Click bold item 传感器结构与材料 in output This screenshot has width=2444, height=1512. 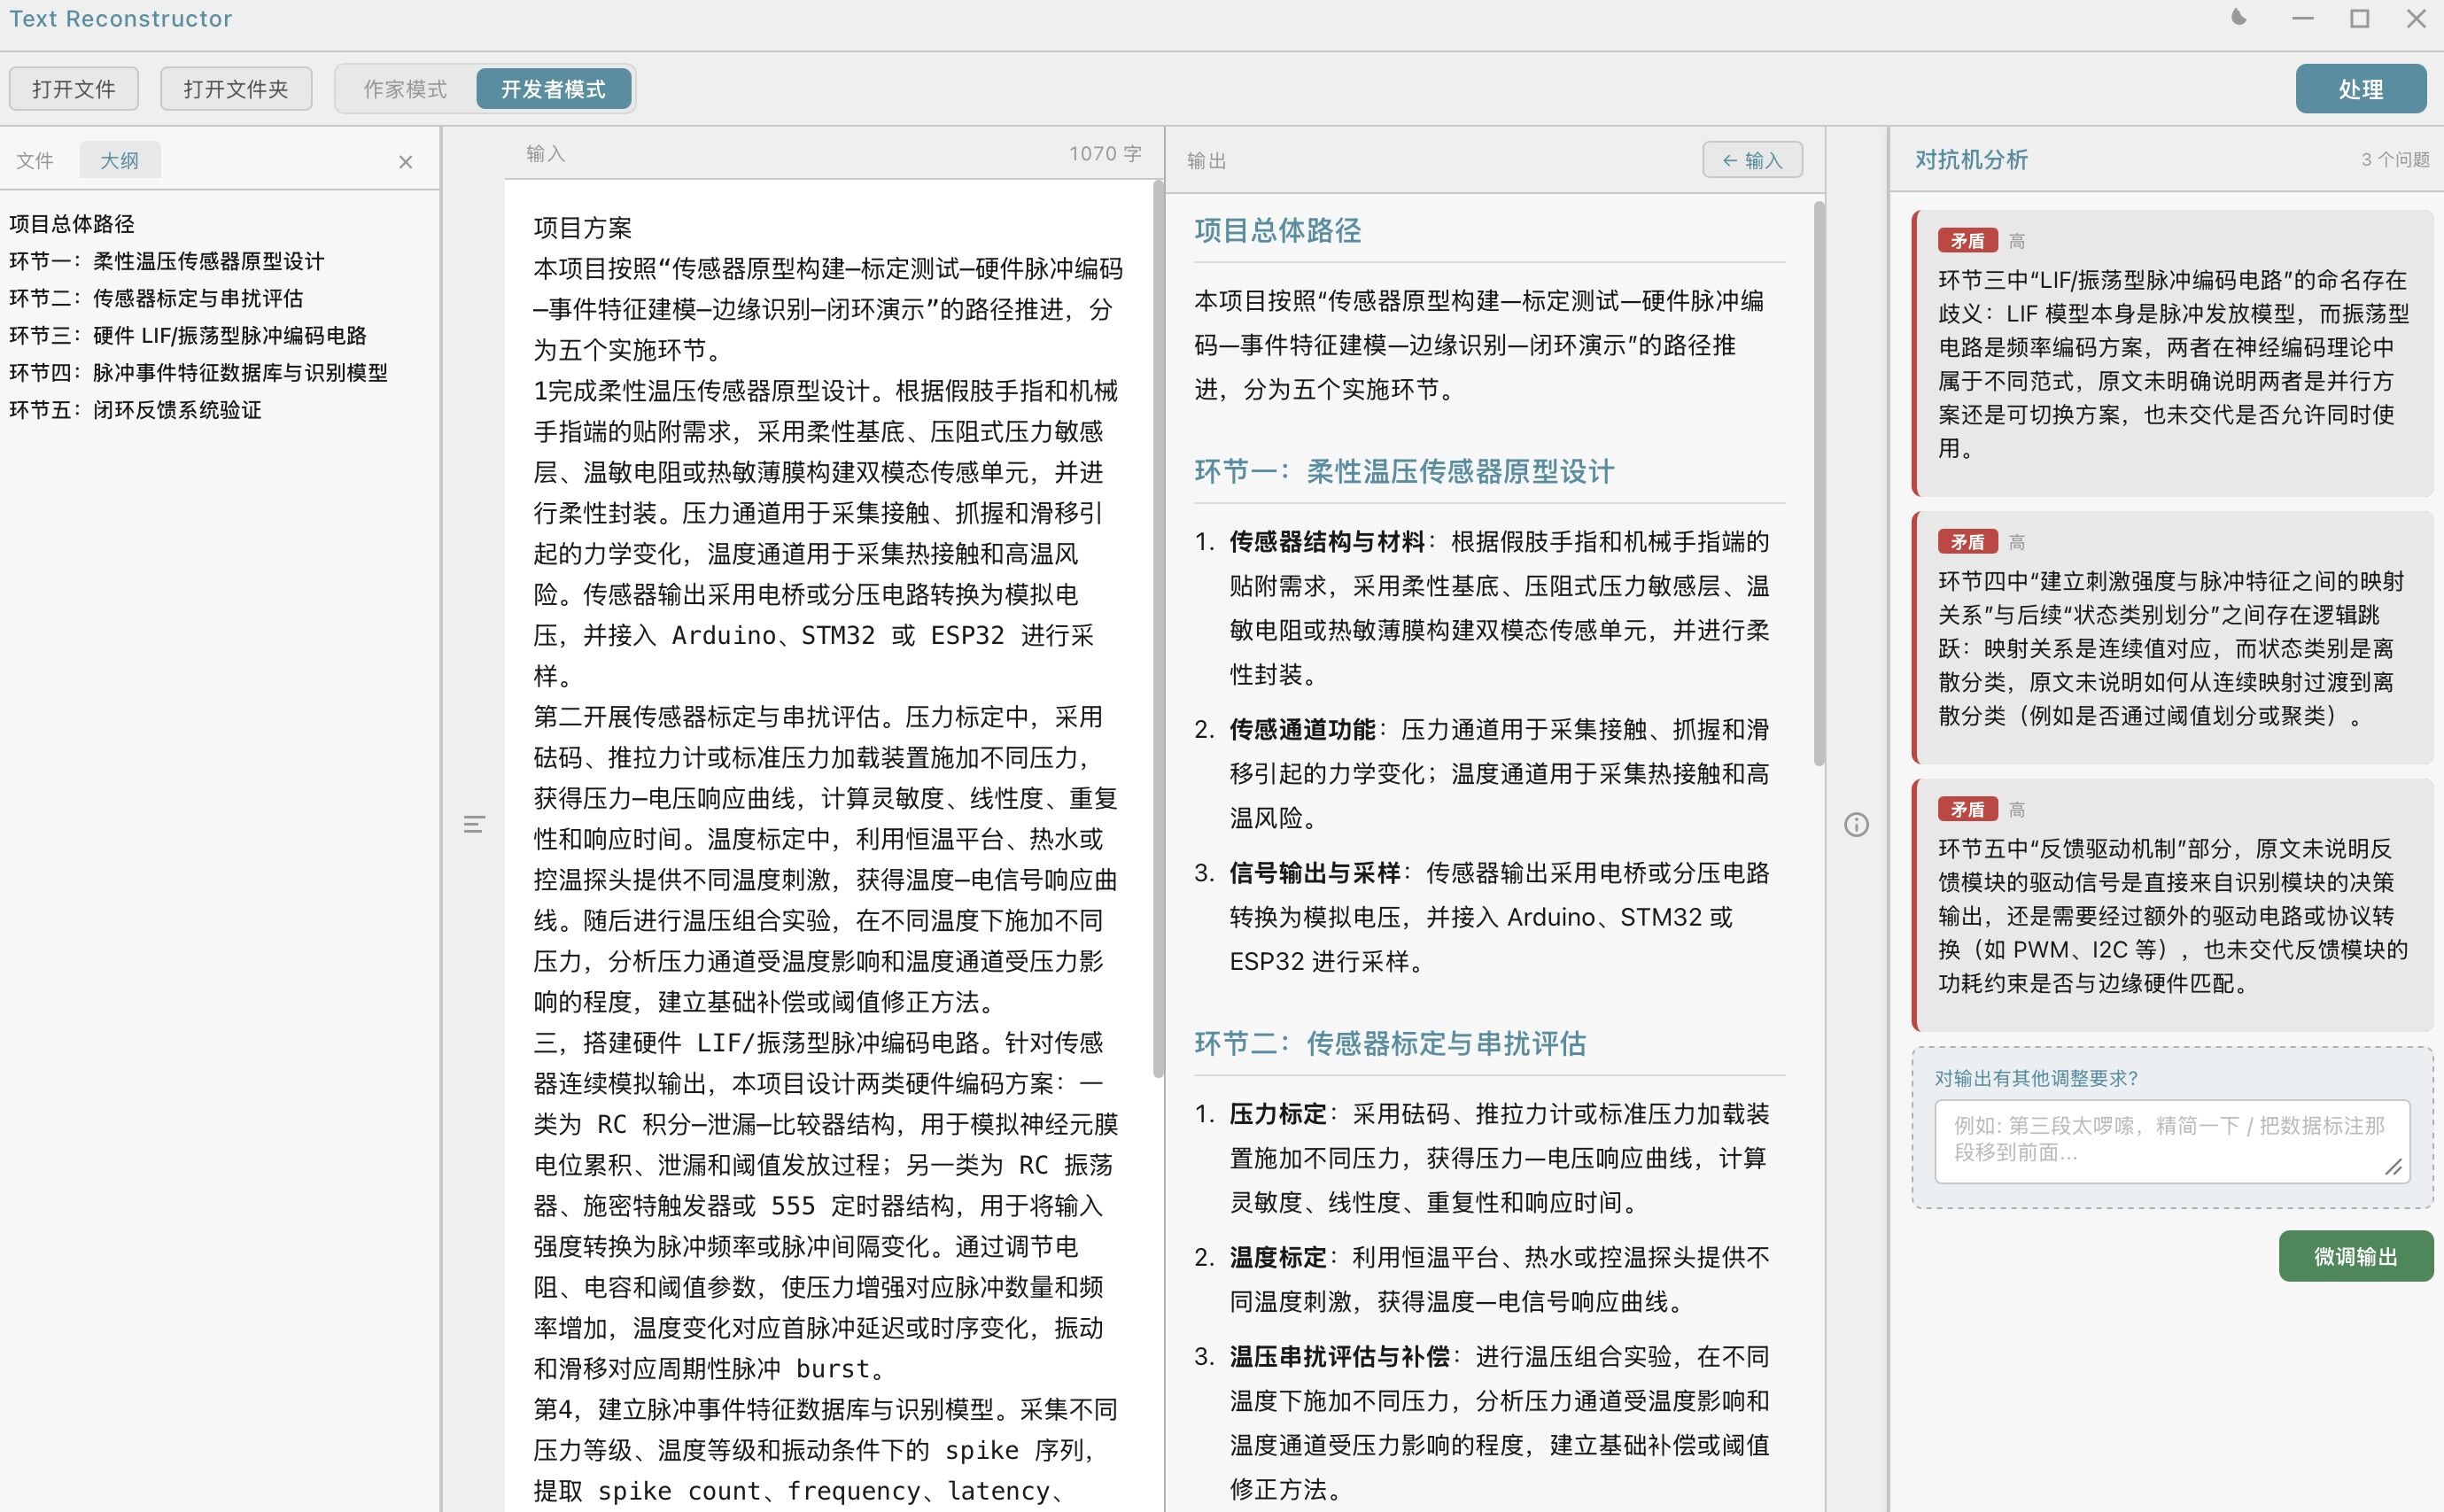pos(1327,541)
